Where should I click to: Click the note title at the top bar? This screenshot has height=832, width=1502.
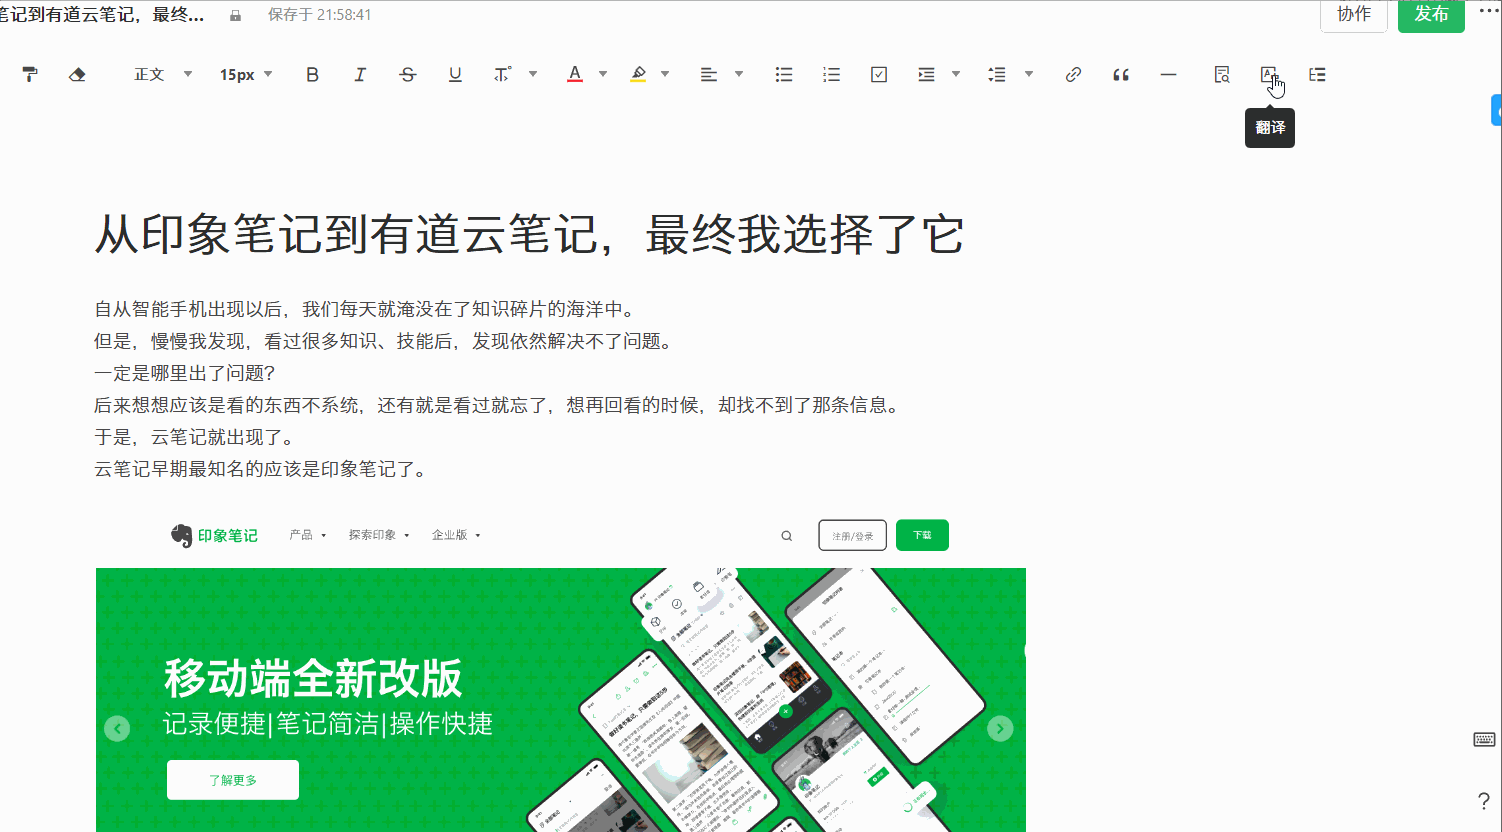coord(102,15)
